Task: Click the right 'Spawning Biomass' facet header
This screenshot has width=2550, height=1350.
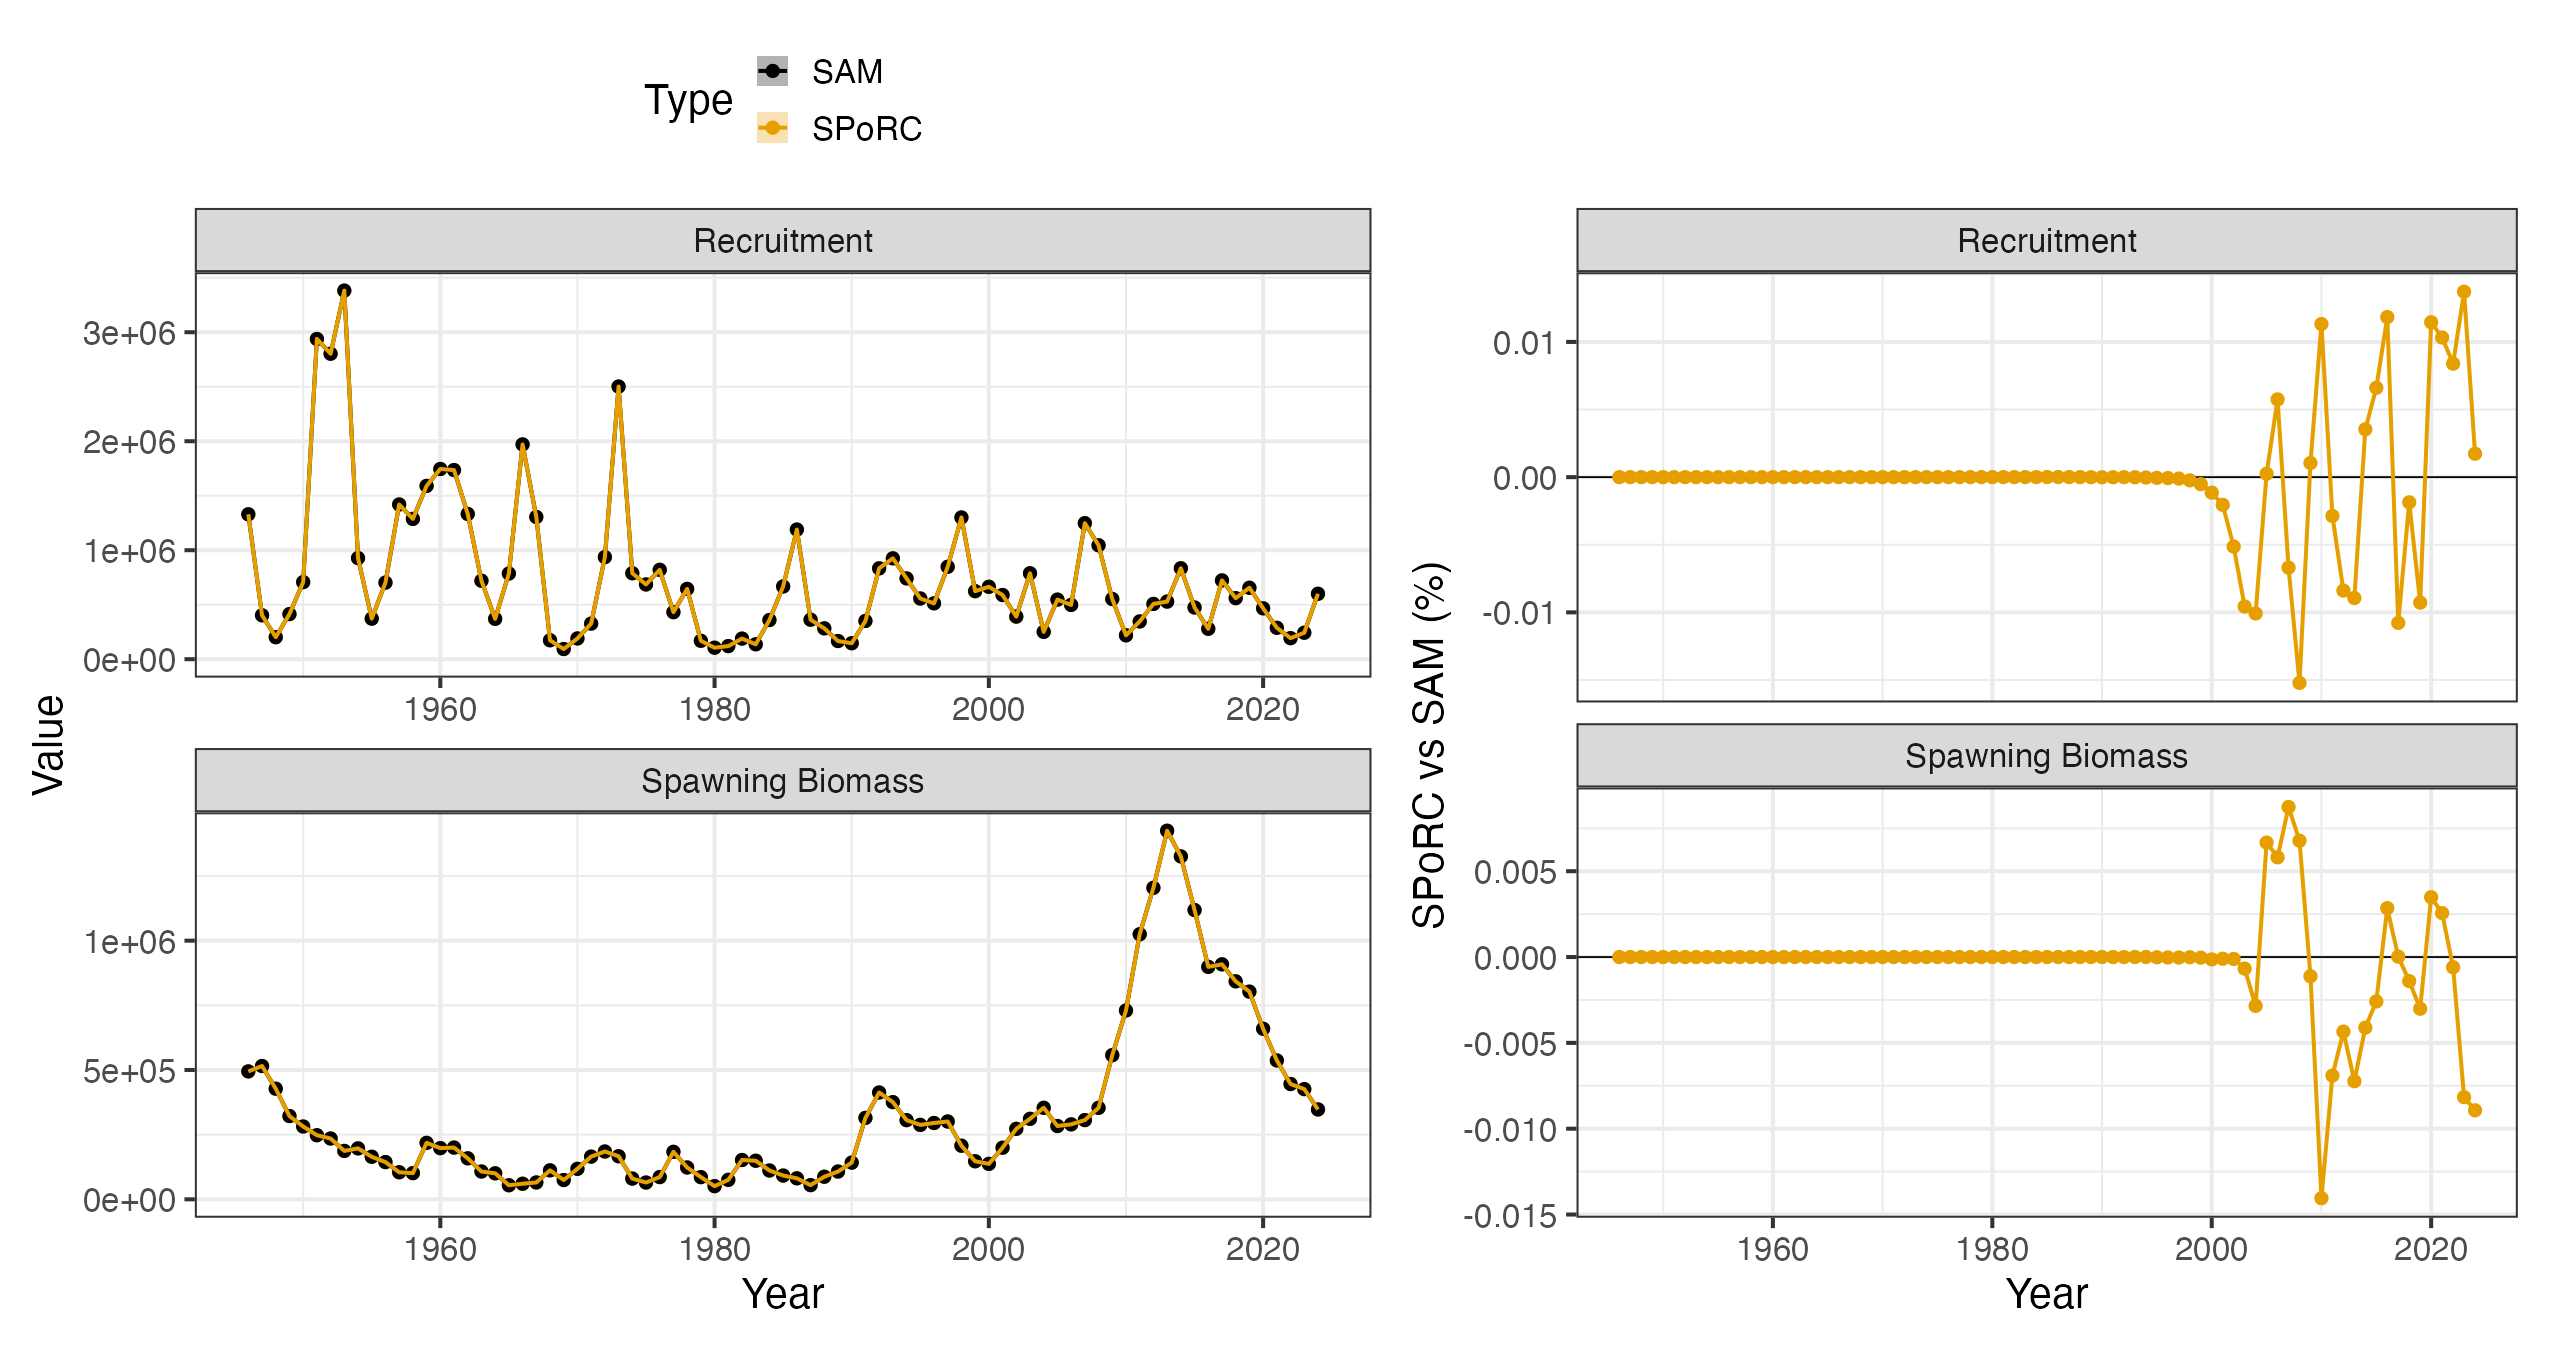Action: click(2046, 756)
